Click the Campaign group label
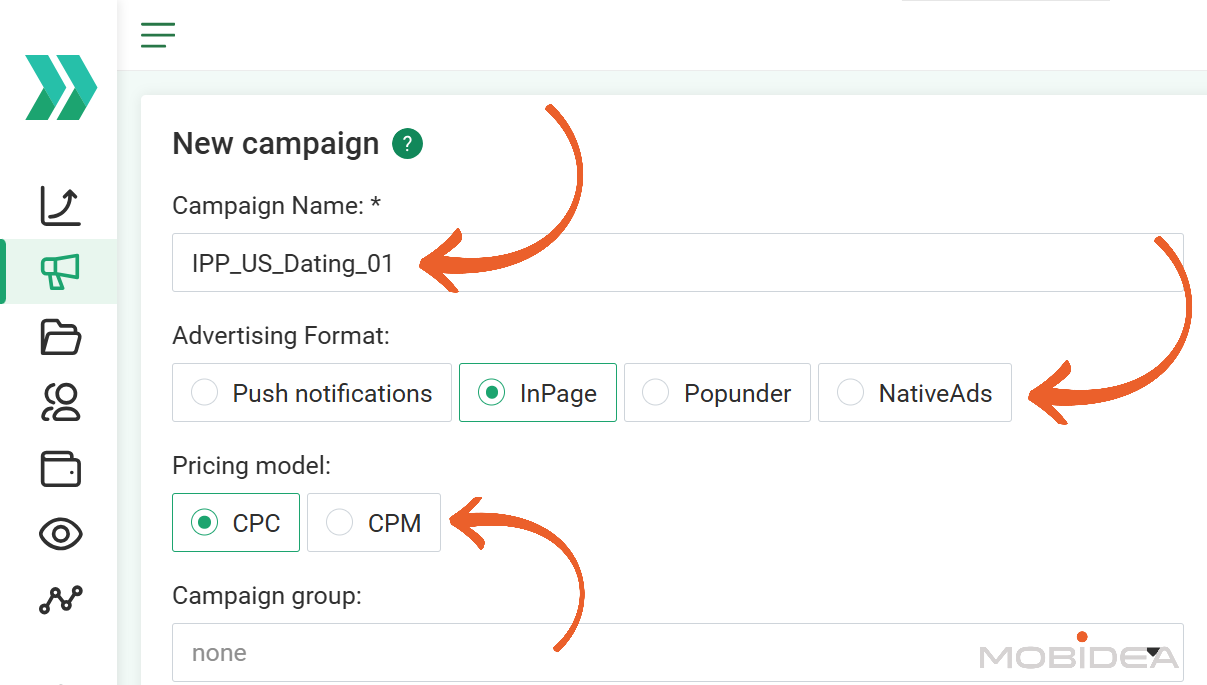This screenshot has width=1207, height=685. click(x=267, y=596)
